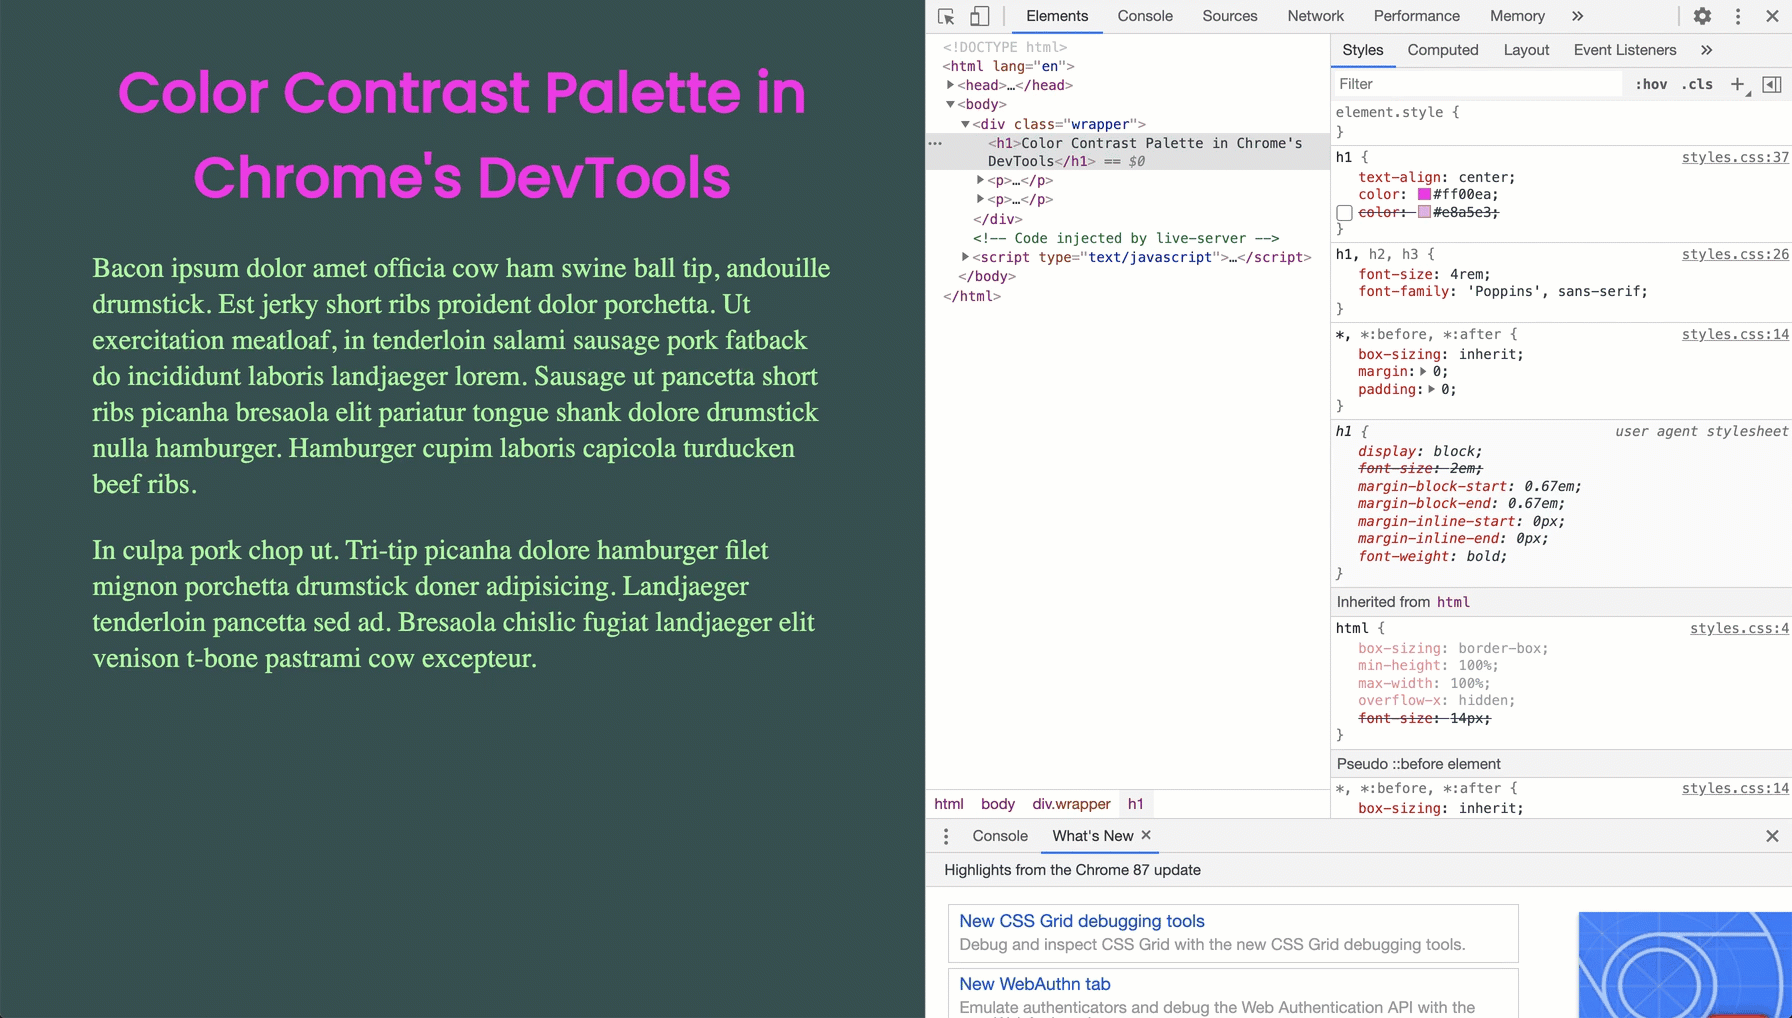Image resolution: width=1792 pixels, height=1018 pixels.
Task: Add a new style rule plus icon
Action: 1738,84
